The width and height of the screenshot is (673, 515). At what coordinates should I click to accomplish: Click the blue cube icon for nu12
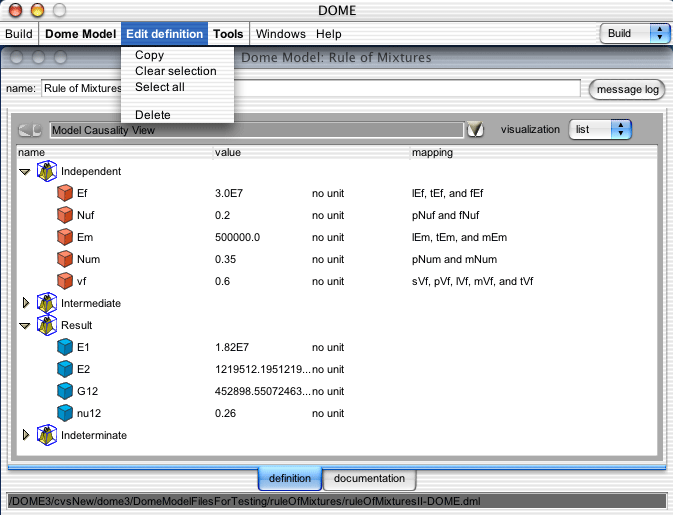[65, 413]
